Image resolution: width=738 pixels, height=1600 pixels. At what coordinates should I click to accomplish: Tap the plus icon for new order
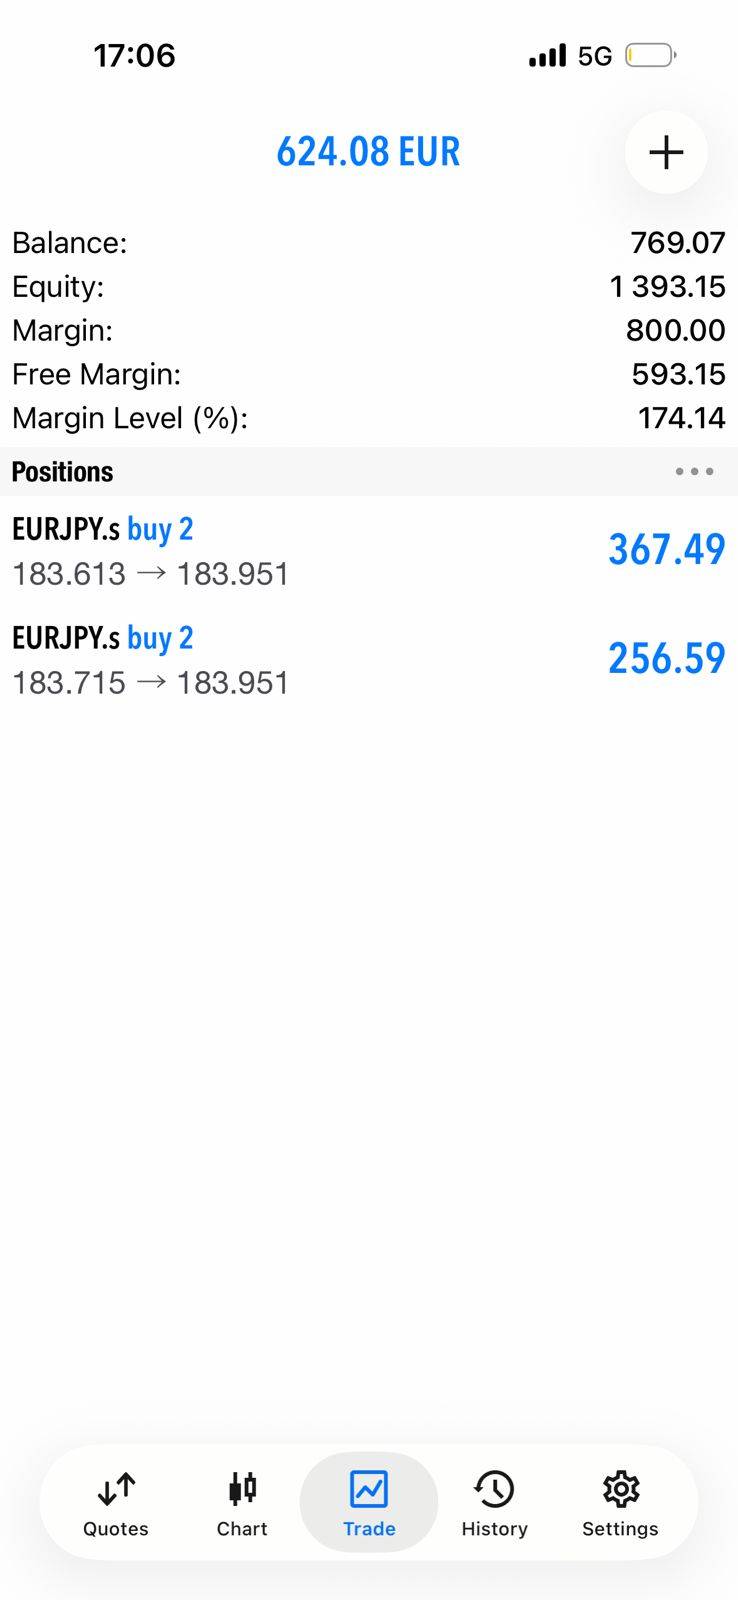point(666,152)
